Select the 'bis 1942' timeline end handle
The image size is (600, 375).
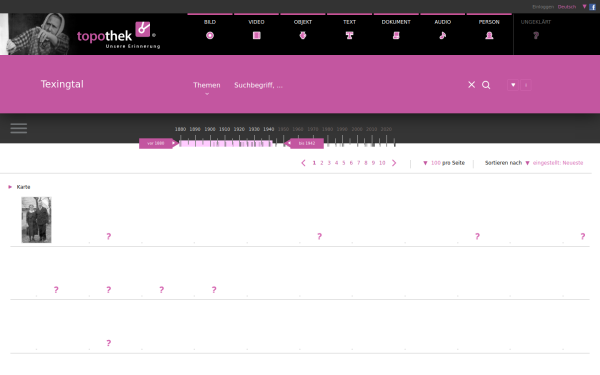tap(305, 143)
